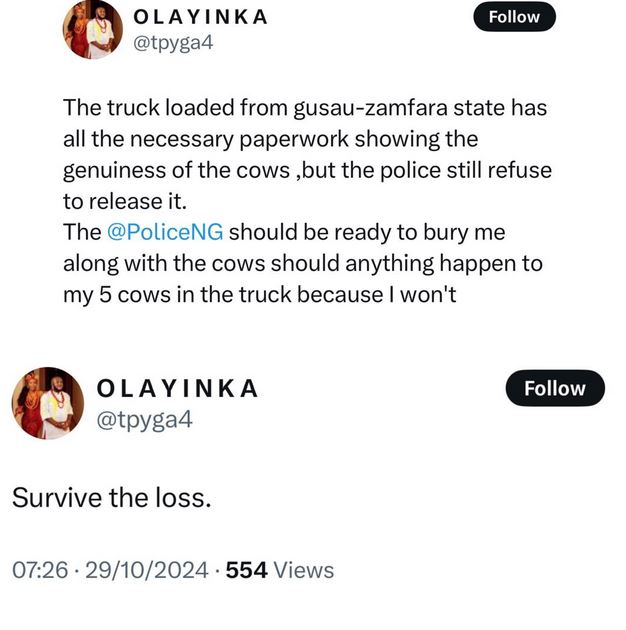The height and width of the screenshot is (630, 626).
Task: Click the 'Views' label
Action: tap(304, 570)
